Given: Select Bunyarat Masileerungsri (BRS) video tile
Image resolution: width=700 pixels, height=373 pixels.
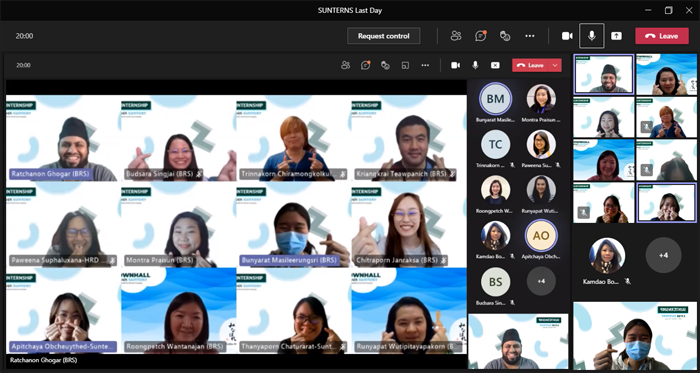Looking at the screenshot, I should click(x=294, y=224).
